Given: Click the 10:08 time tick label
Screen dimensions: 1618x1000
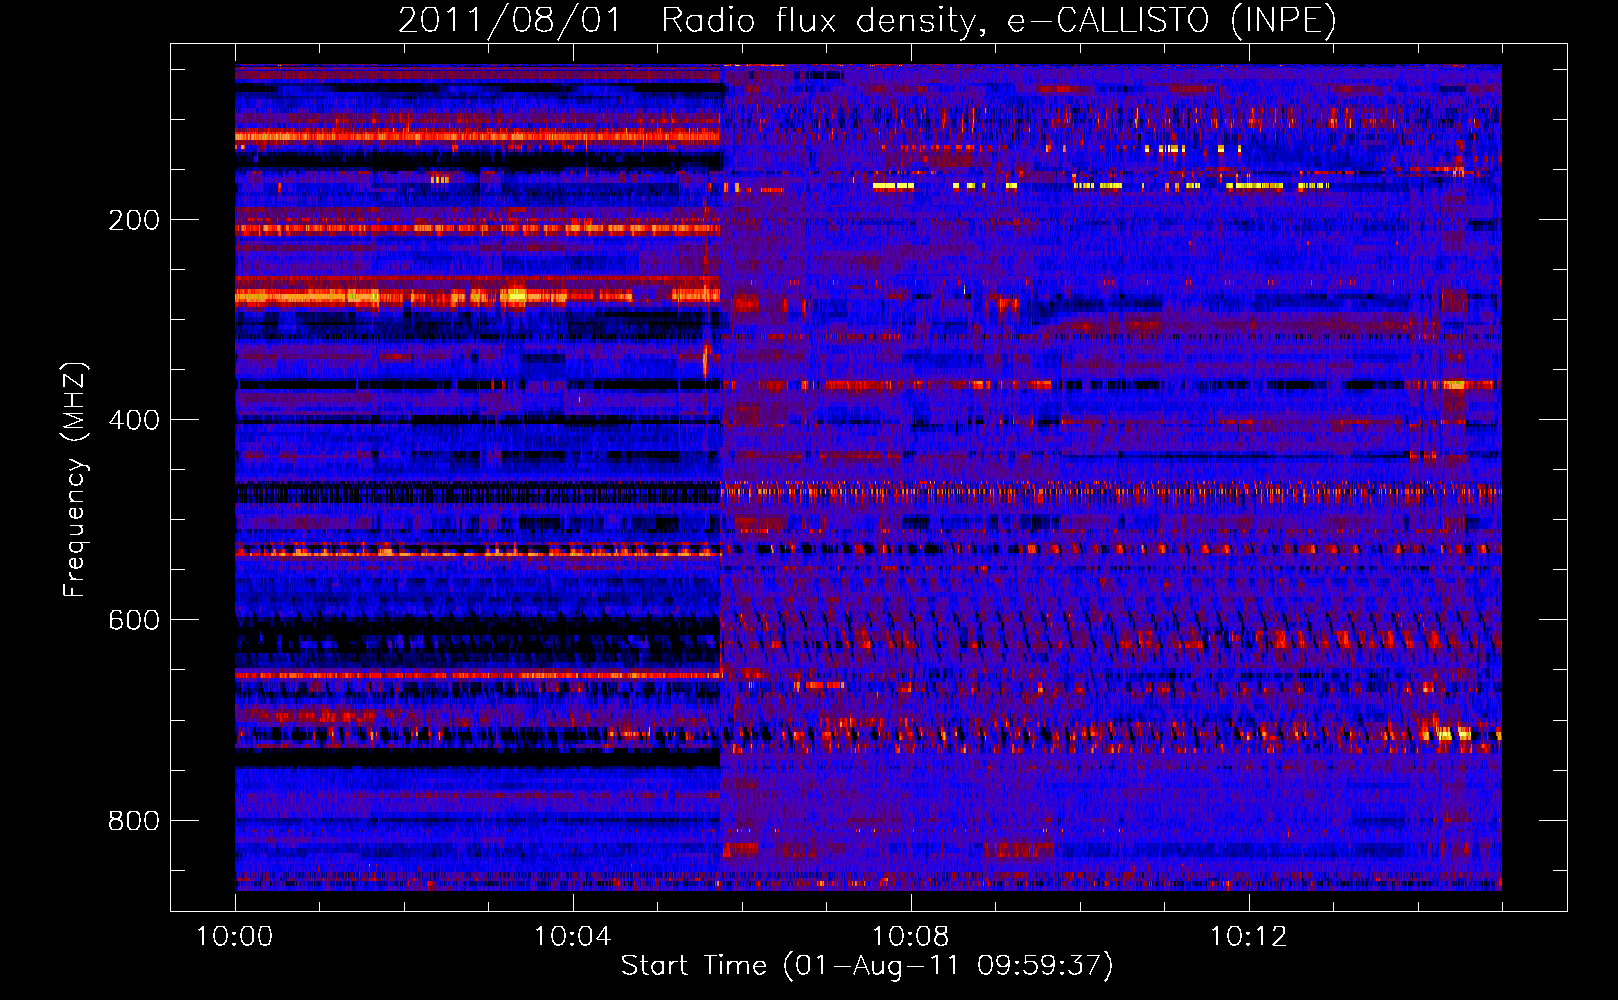Looking at the screenshot, I should tap(911, 937).
